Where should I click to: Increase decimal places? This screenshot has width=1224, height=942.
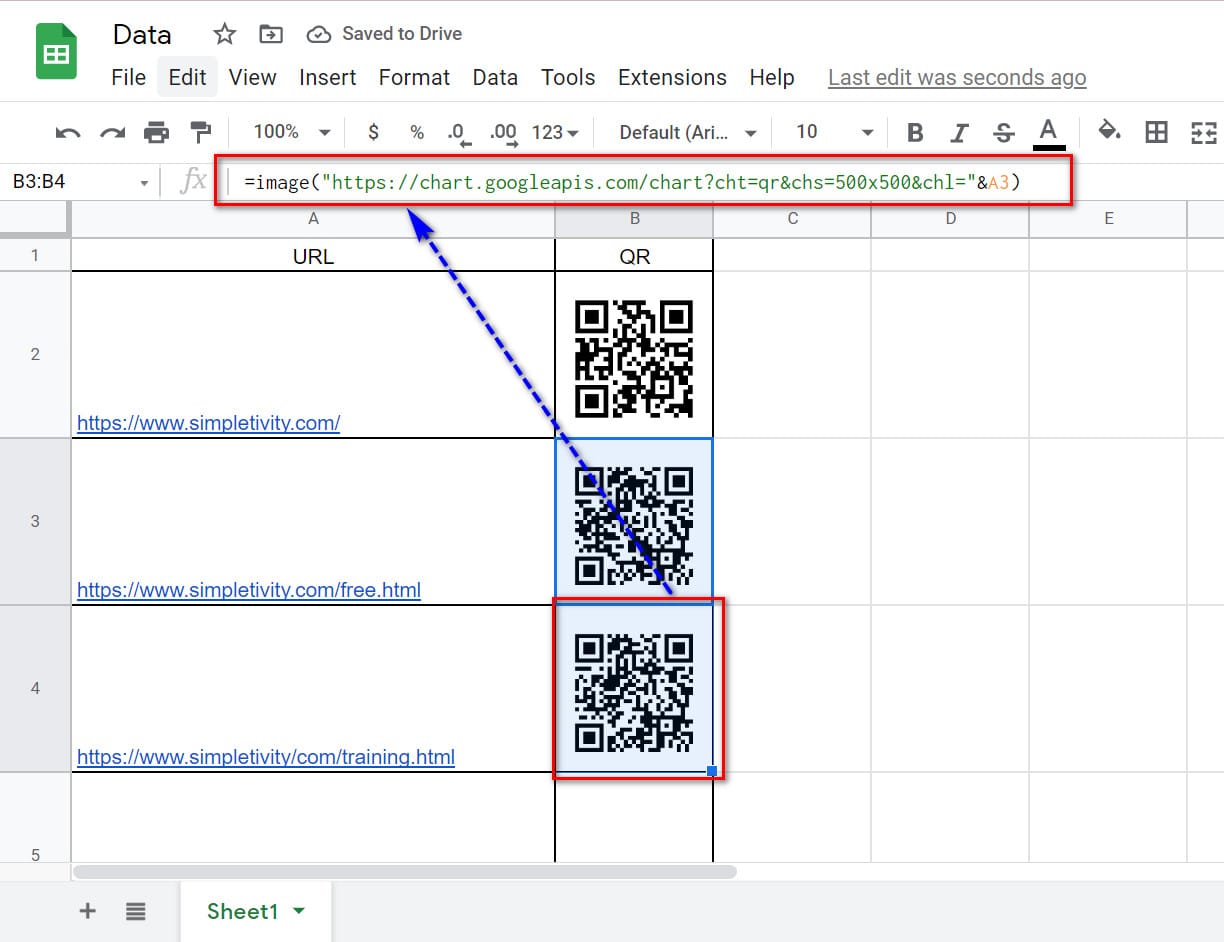click(503, 133)
